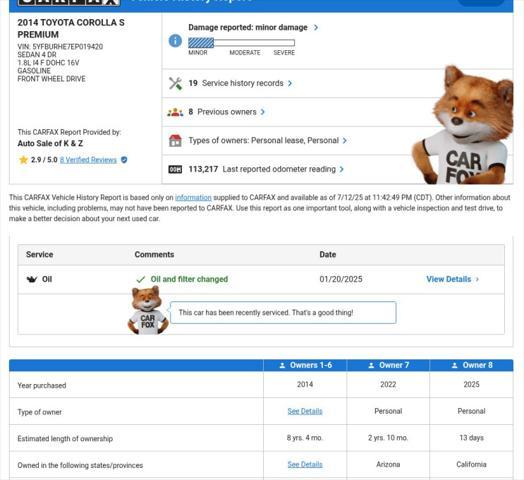524x480 pixels.
Task: Select the Owners 1-6 column header
Action: tap(305, 365)
